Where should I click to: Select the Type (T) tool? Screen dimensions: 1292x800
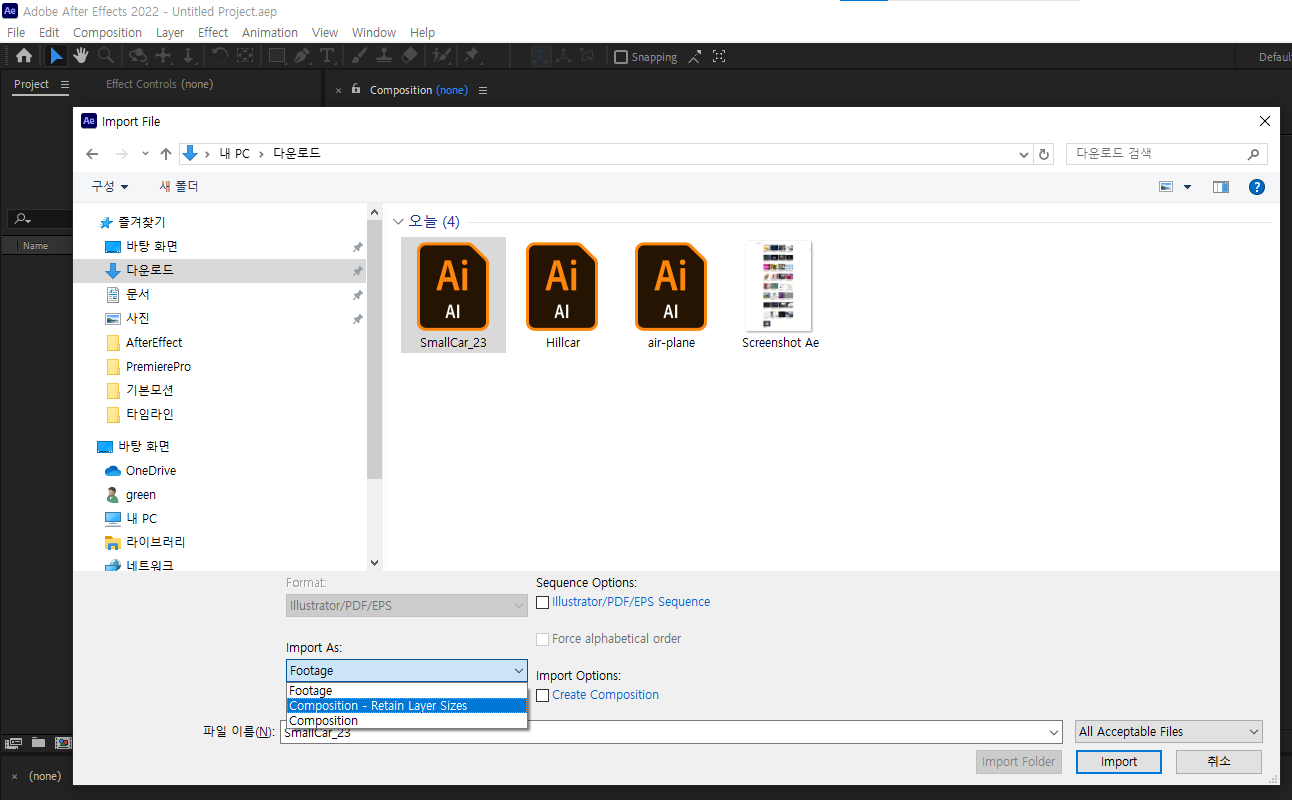(327, 57)
